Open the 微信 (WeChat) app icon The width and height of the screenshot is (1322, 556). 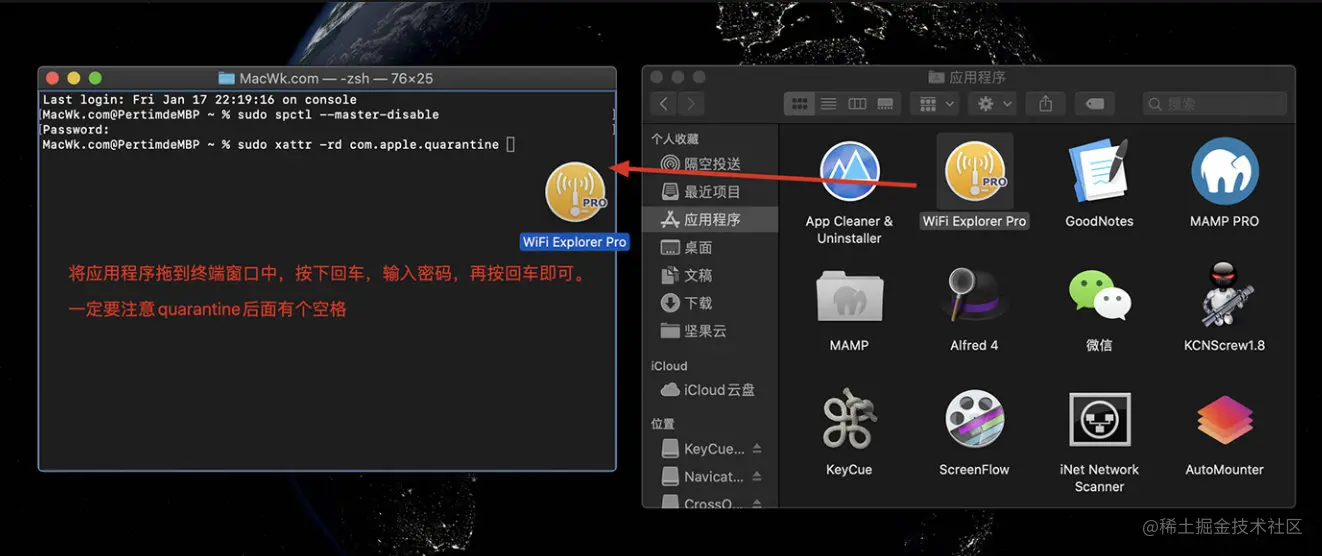click(1099, 296)
